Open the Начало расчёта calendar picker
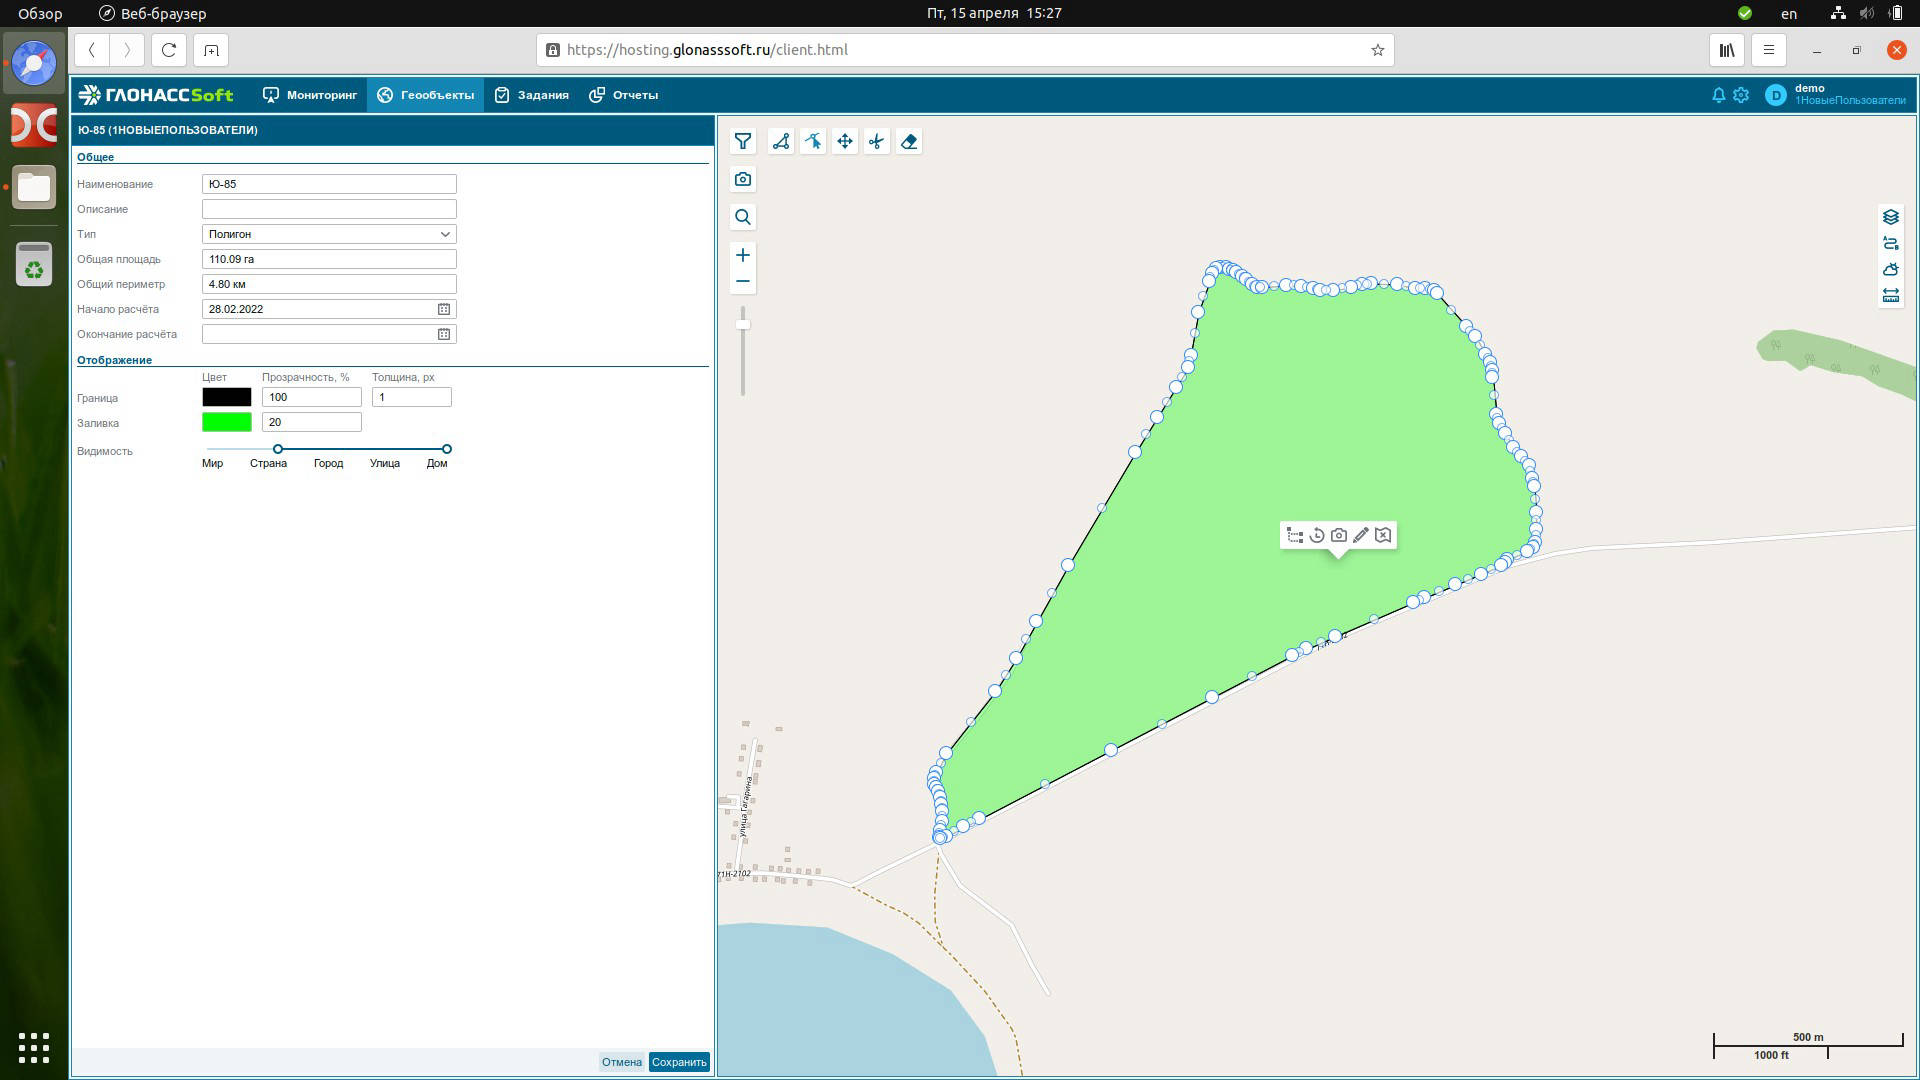The image size is (1920, 1080). [444, 309]
